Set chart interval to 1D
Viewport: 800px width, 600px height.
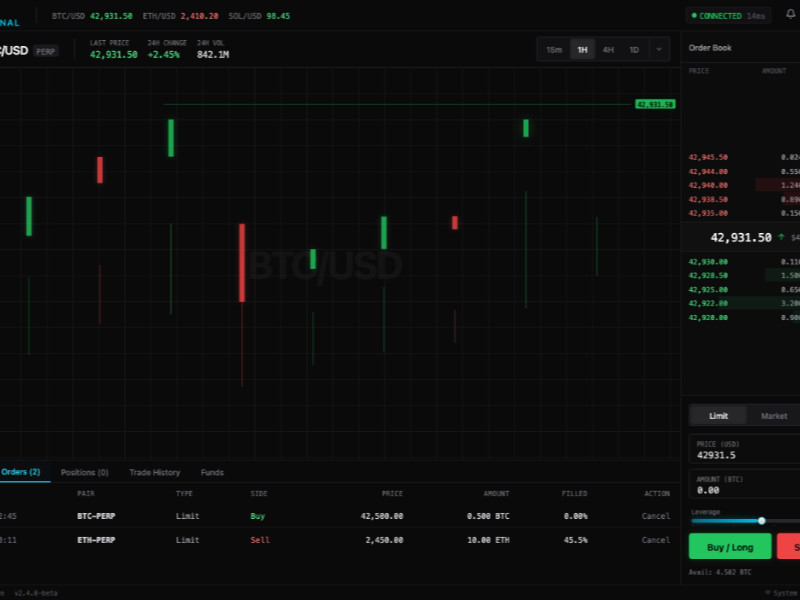pyautogui.click(x=634, y=50)
